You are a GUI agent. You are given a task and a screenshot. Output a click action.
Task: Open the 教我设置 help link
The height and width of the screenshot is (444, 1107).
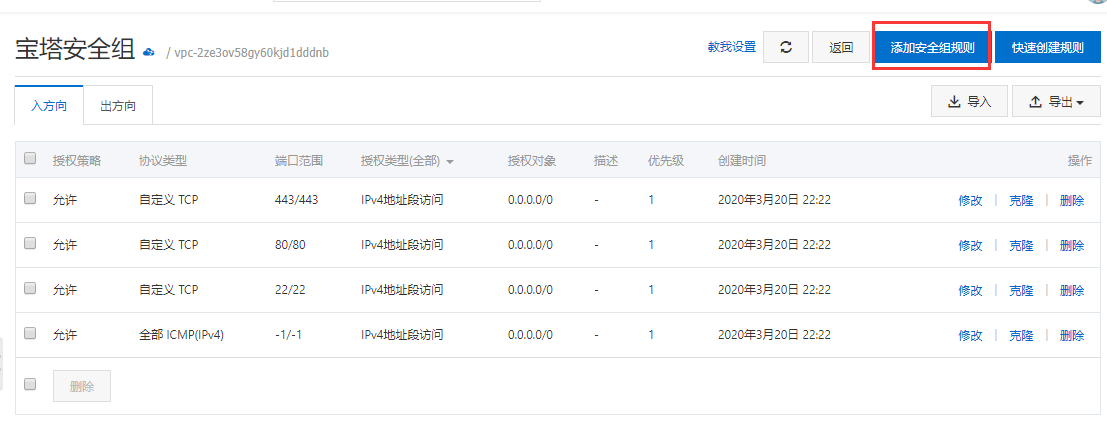(x=732, y=47)
